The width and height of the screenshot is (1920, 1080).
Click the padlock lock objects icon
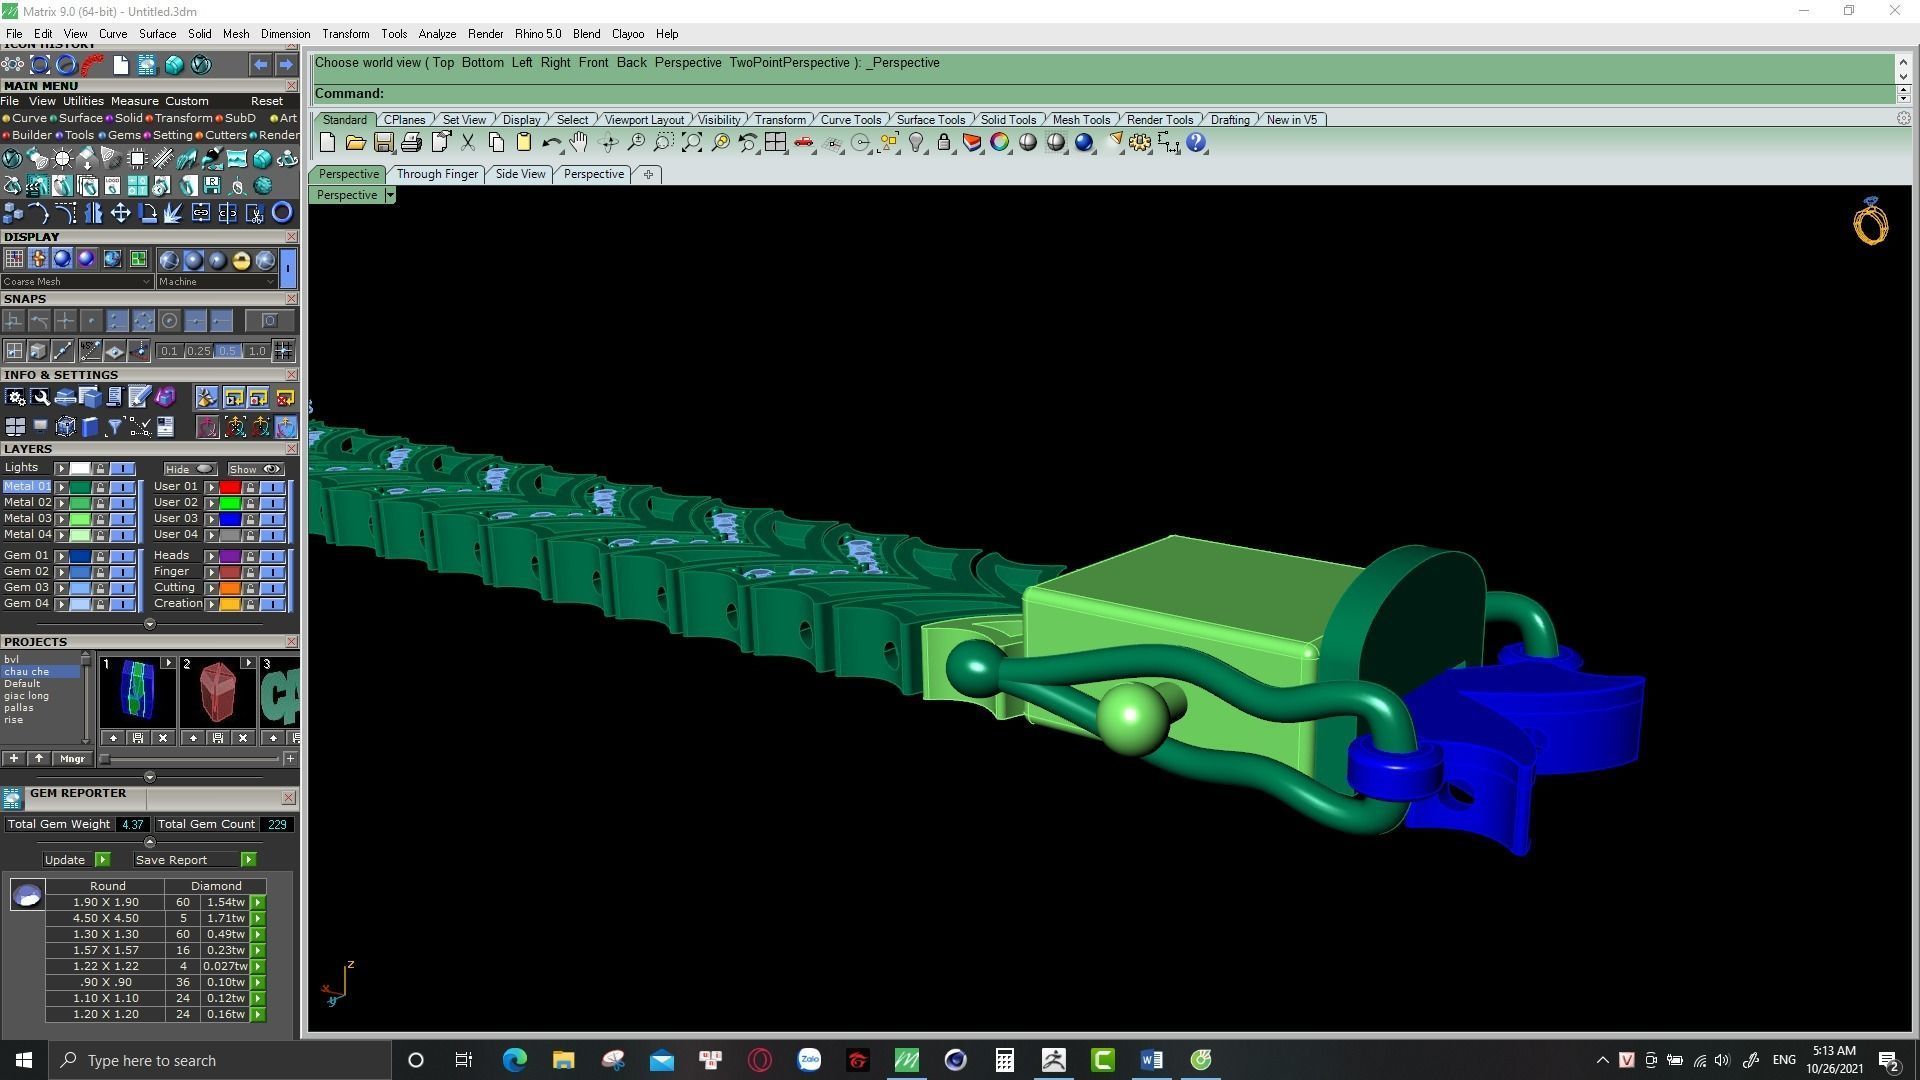tap(944, 143)
